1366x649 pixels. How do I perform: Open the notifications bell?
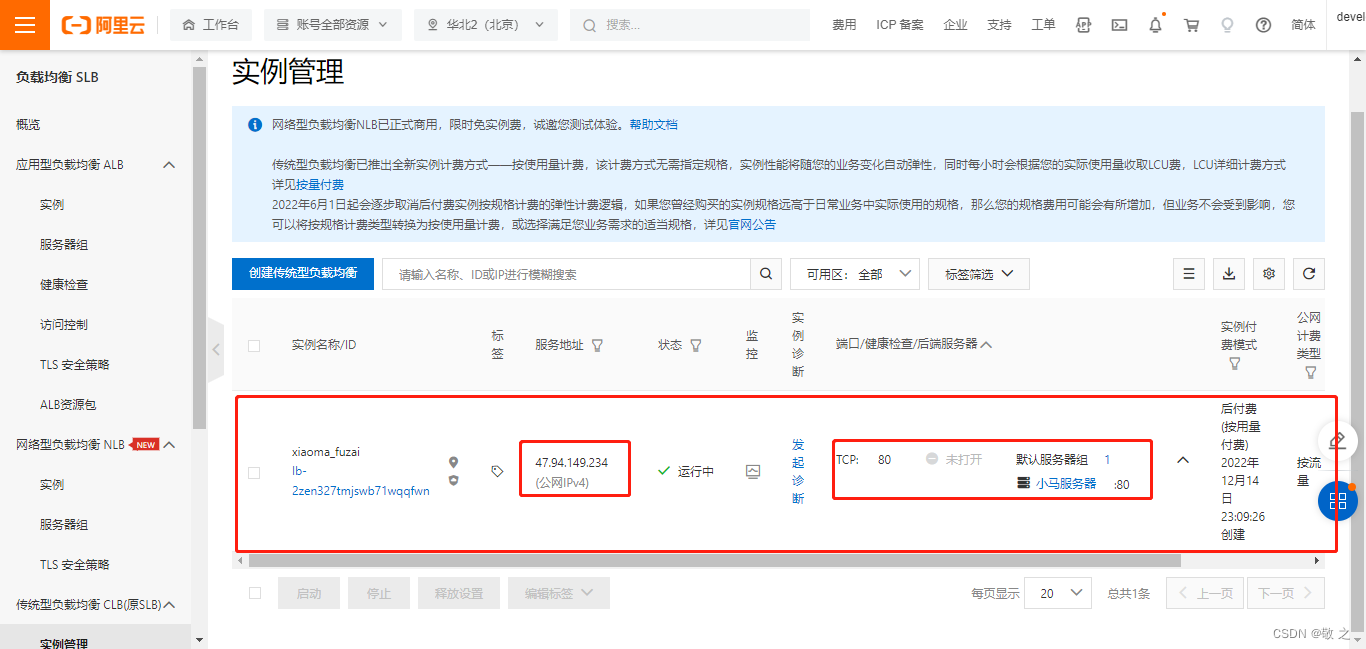(x=1156, y=25)
